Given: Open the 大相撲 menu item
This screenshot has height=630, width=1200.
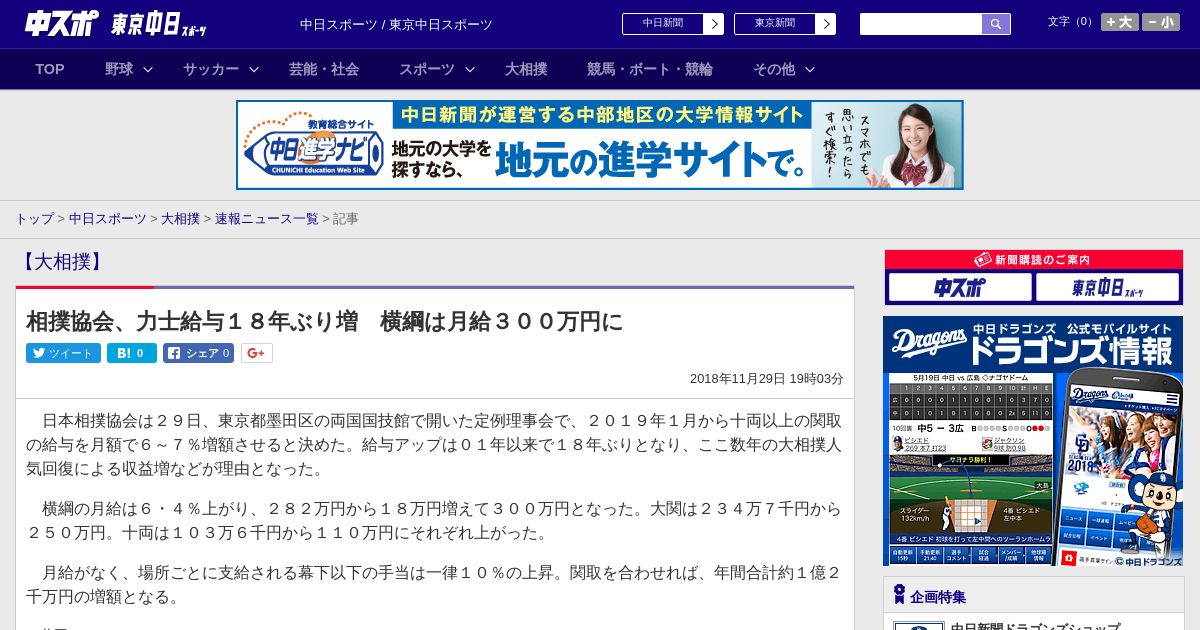Looking at the screenshot, I should coord(526,69).
